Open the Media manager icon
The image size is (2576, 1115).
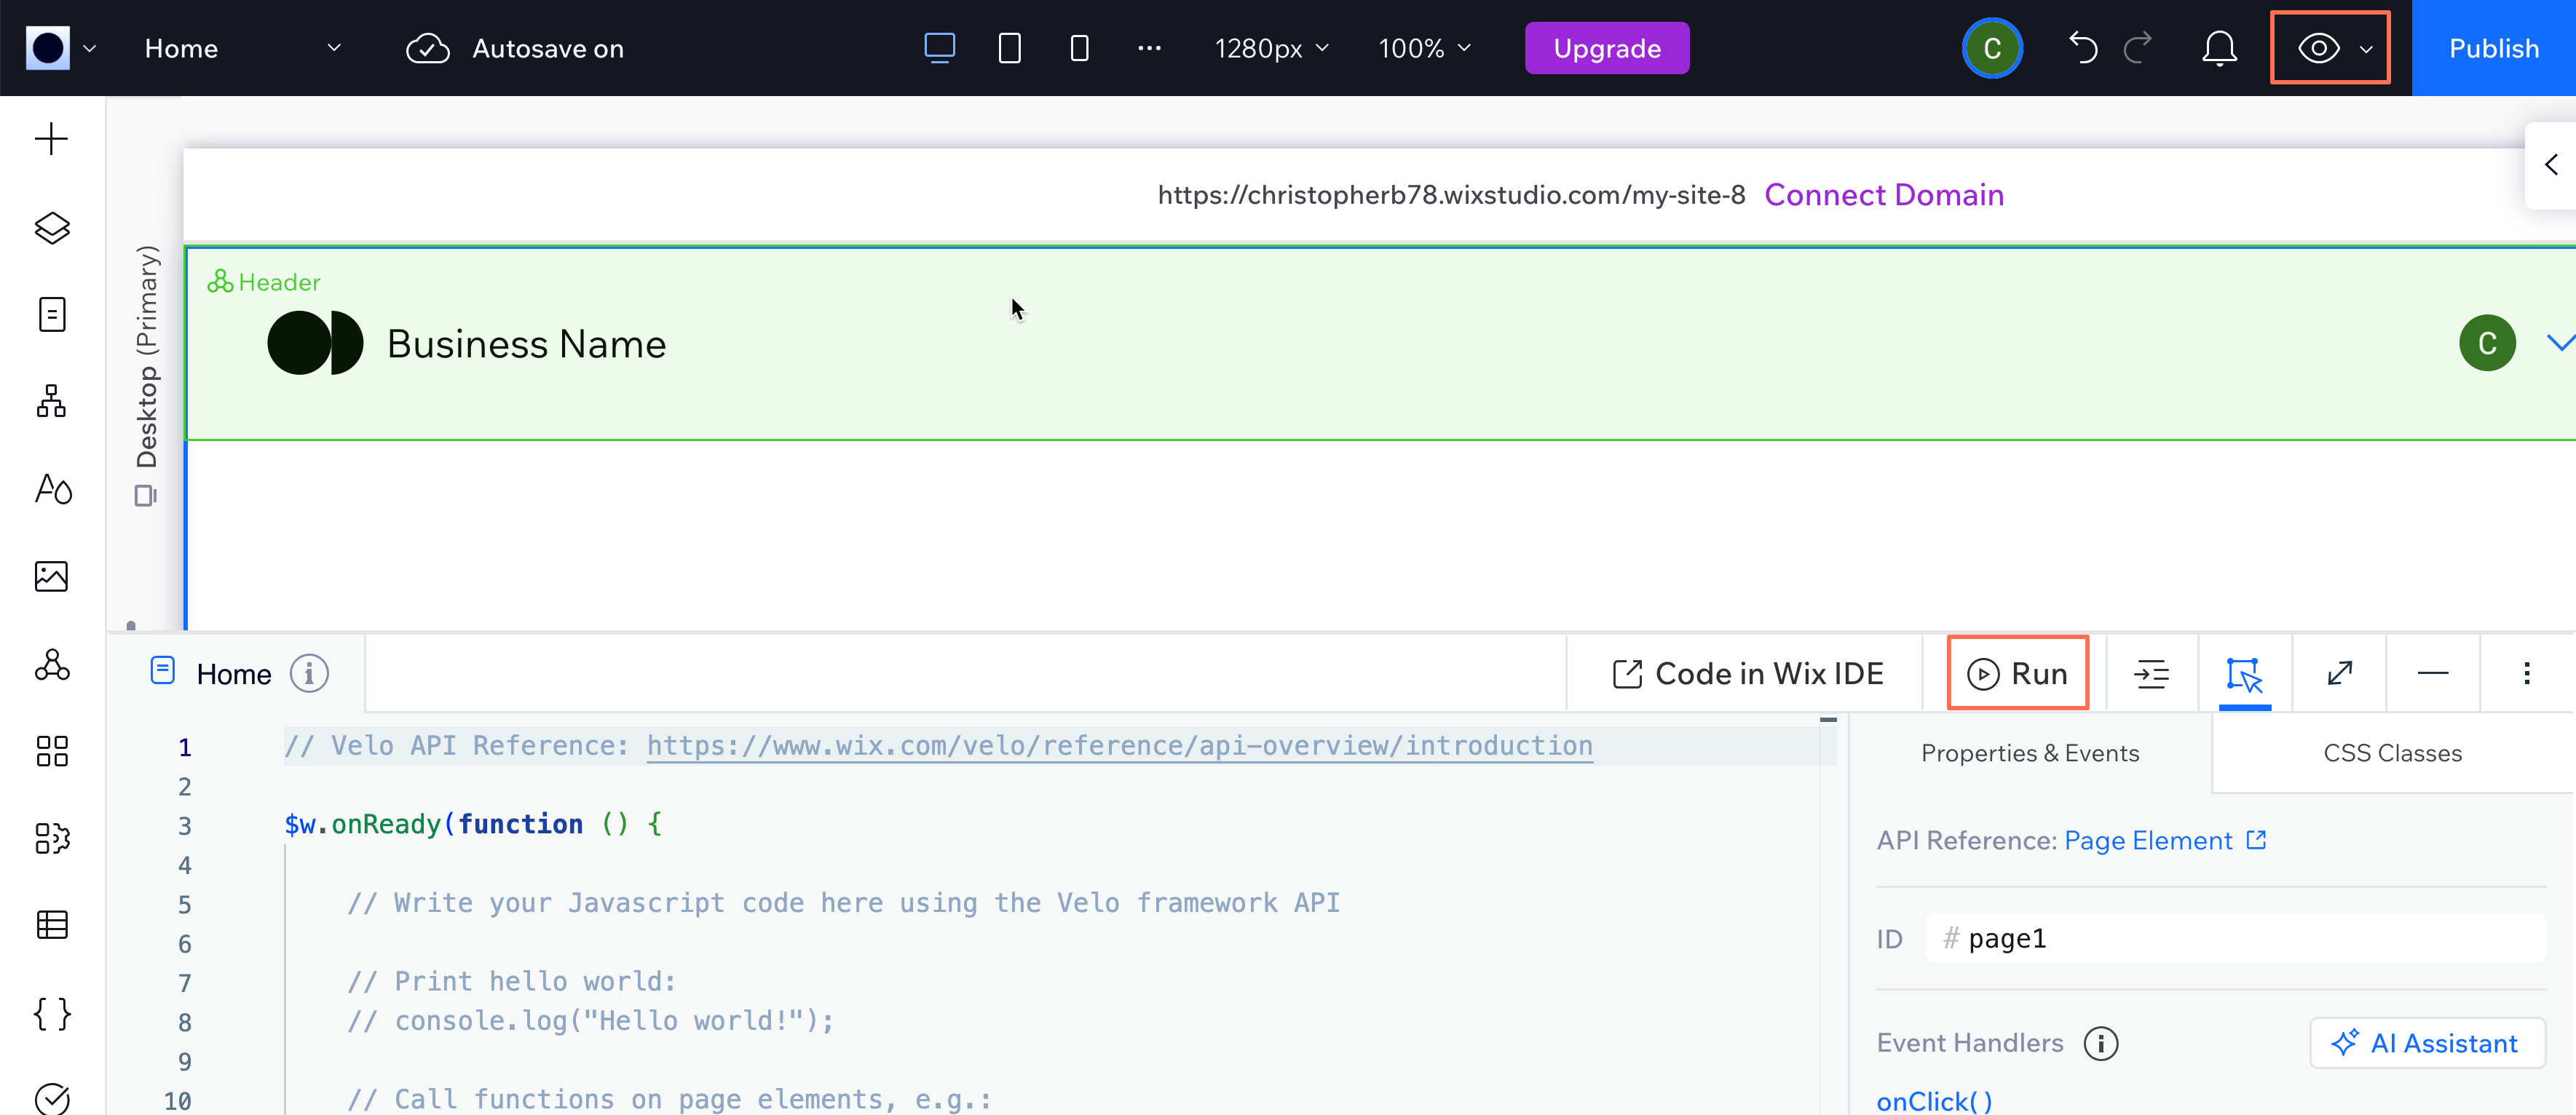tap(51, 576)
